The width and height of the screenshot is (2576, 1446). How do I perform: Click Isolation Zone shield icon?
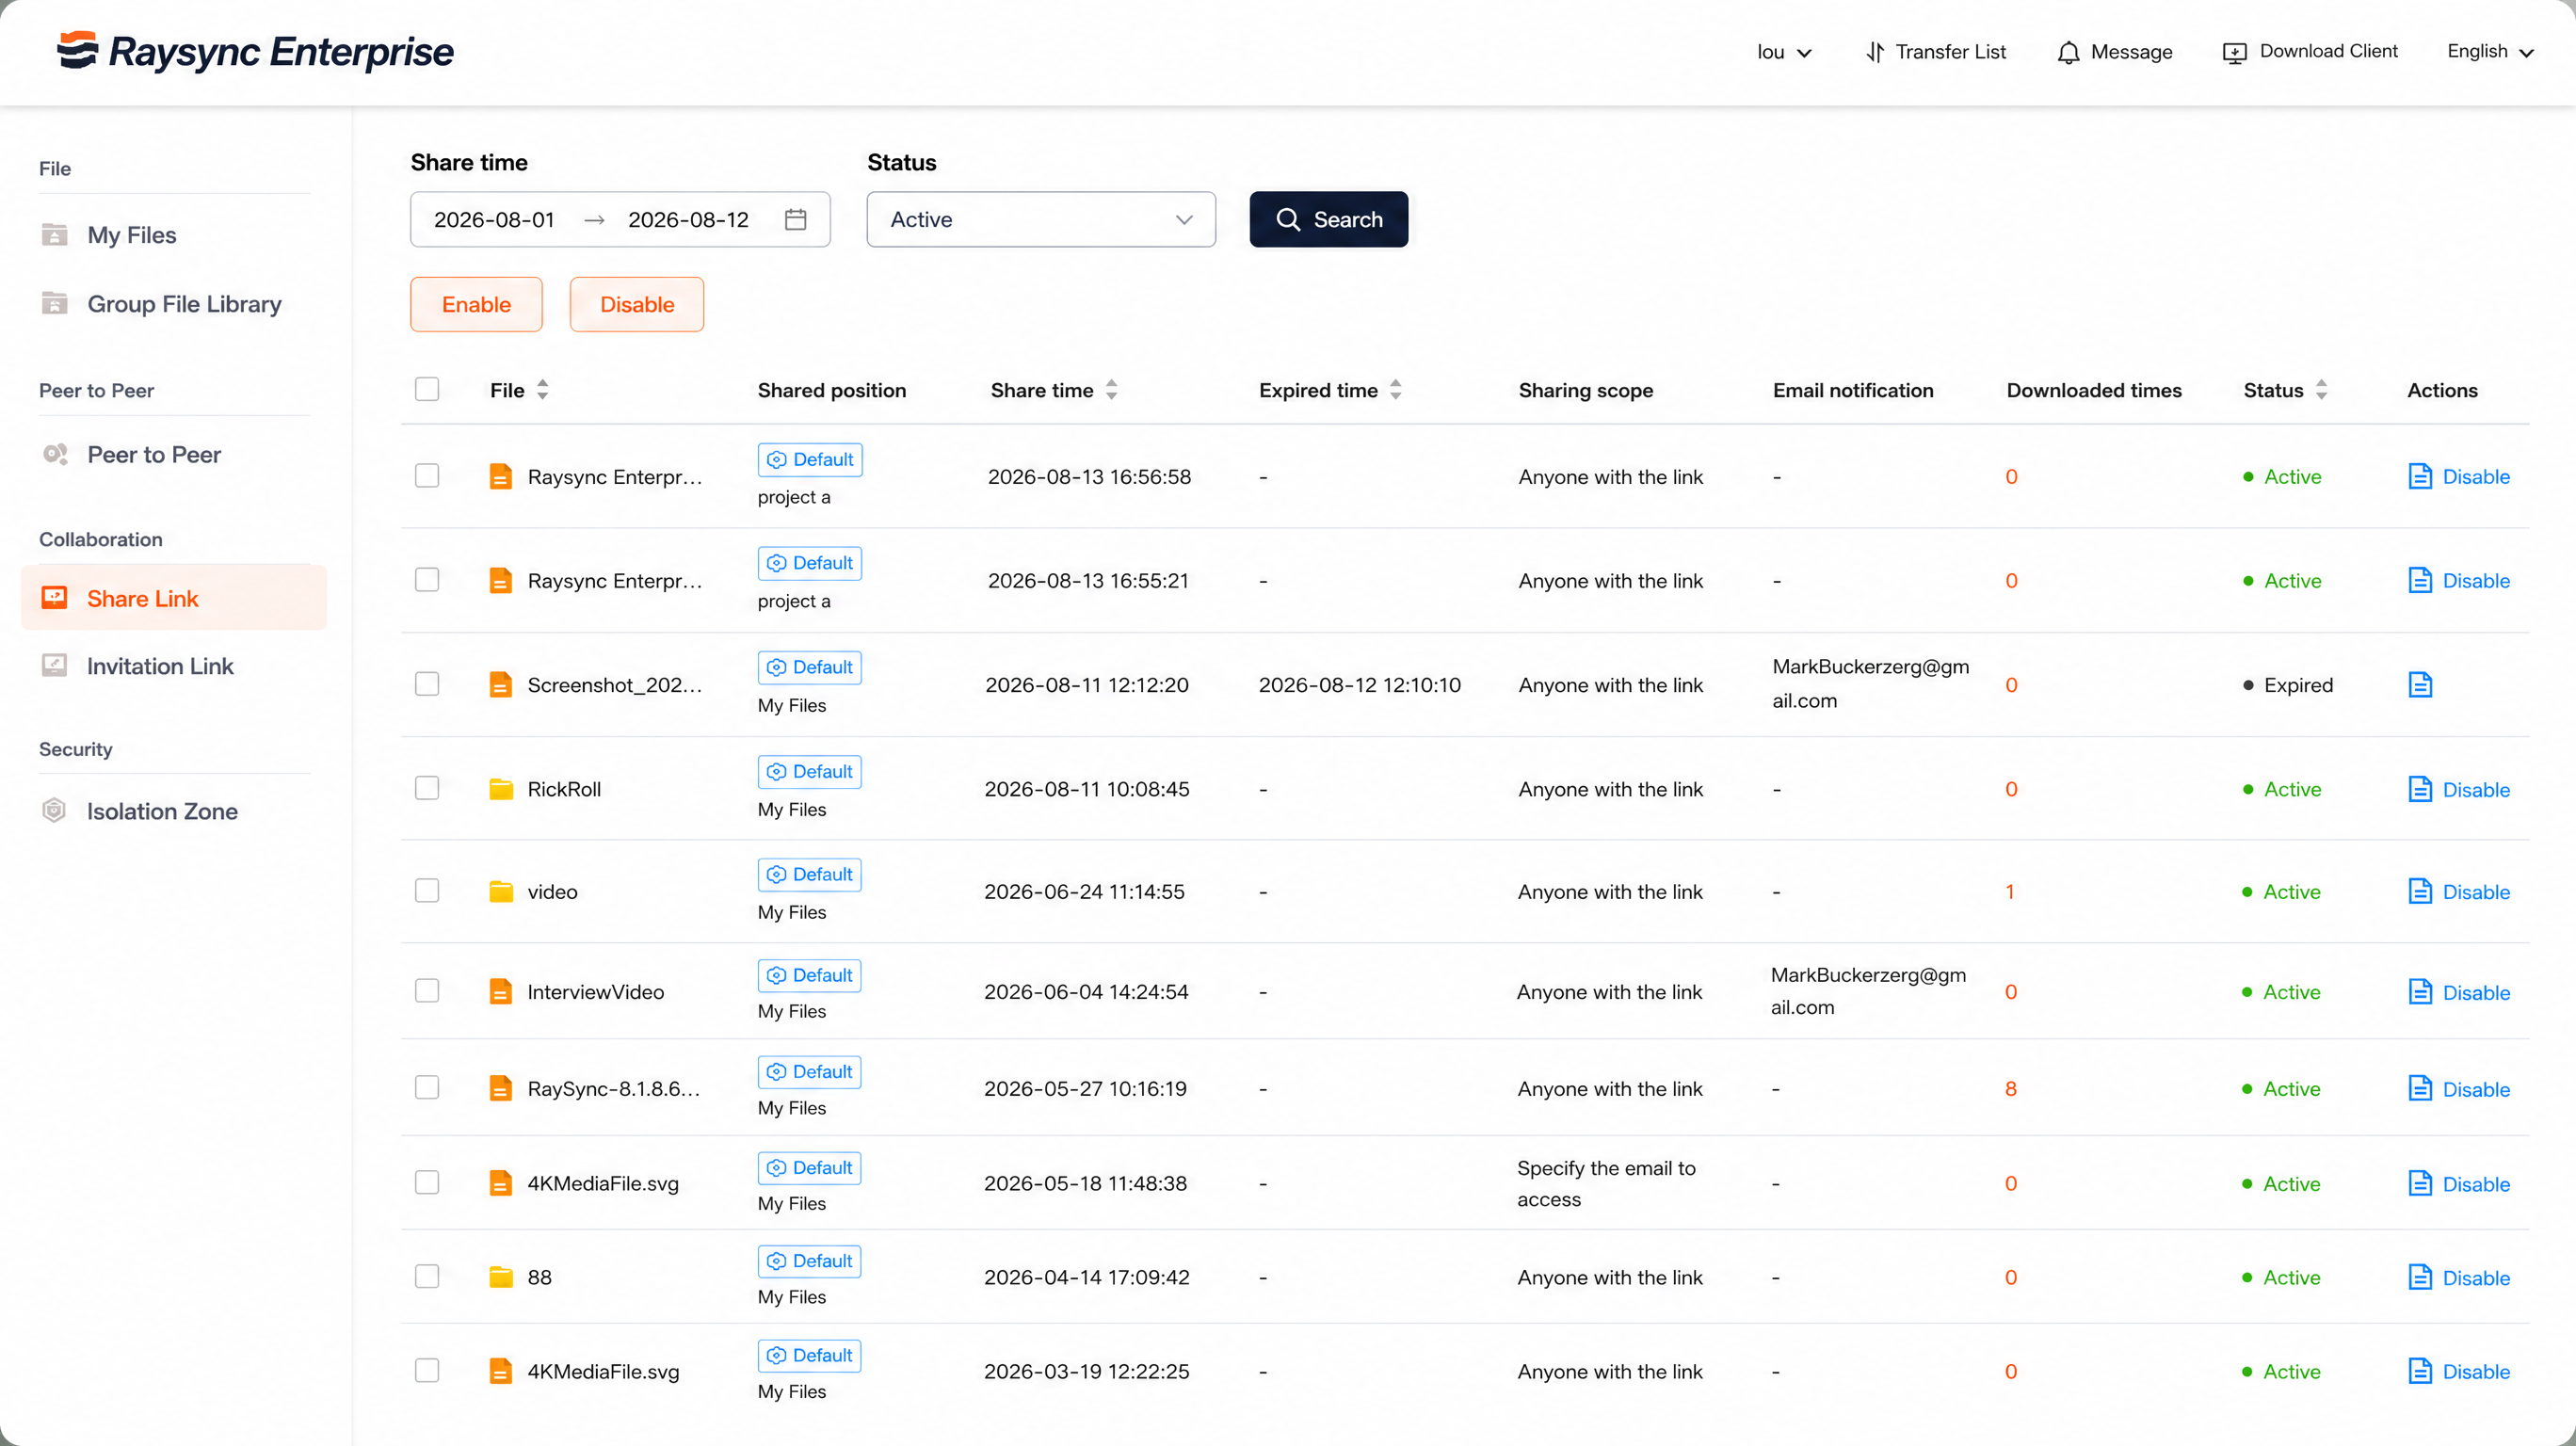point(54,811)
